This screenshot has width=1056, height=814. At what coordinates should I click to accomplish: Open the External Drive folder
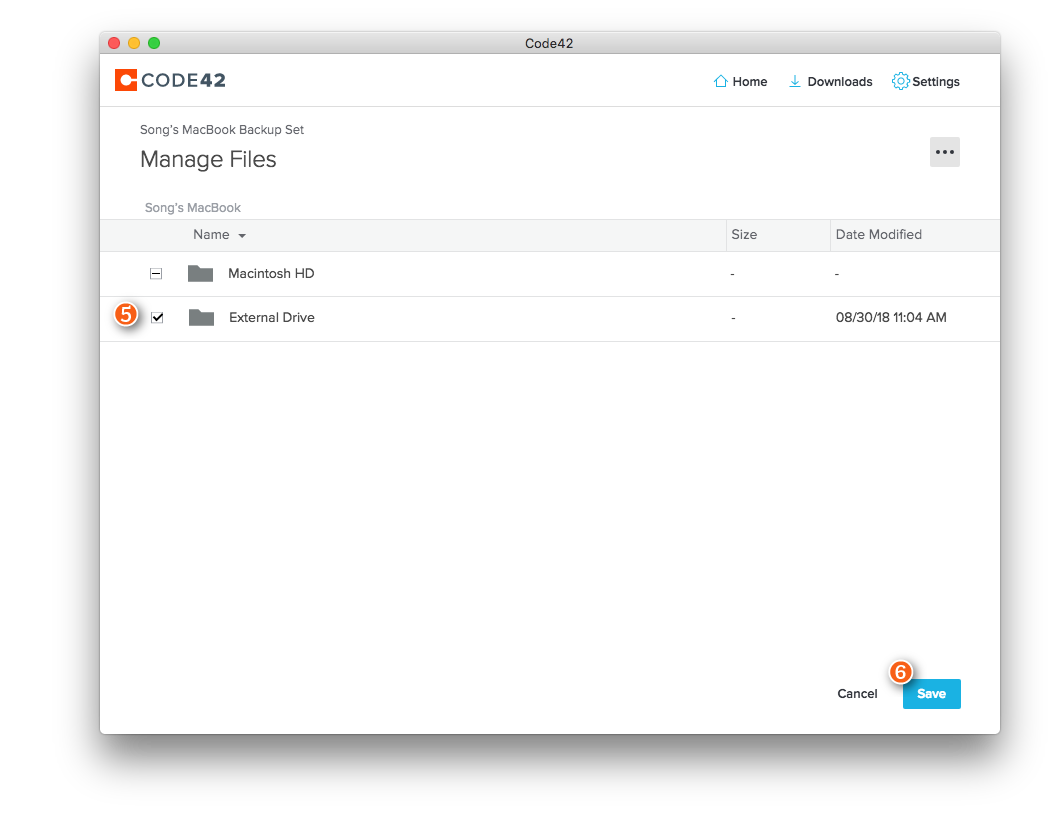click(x=271, y=317)
